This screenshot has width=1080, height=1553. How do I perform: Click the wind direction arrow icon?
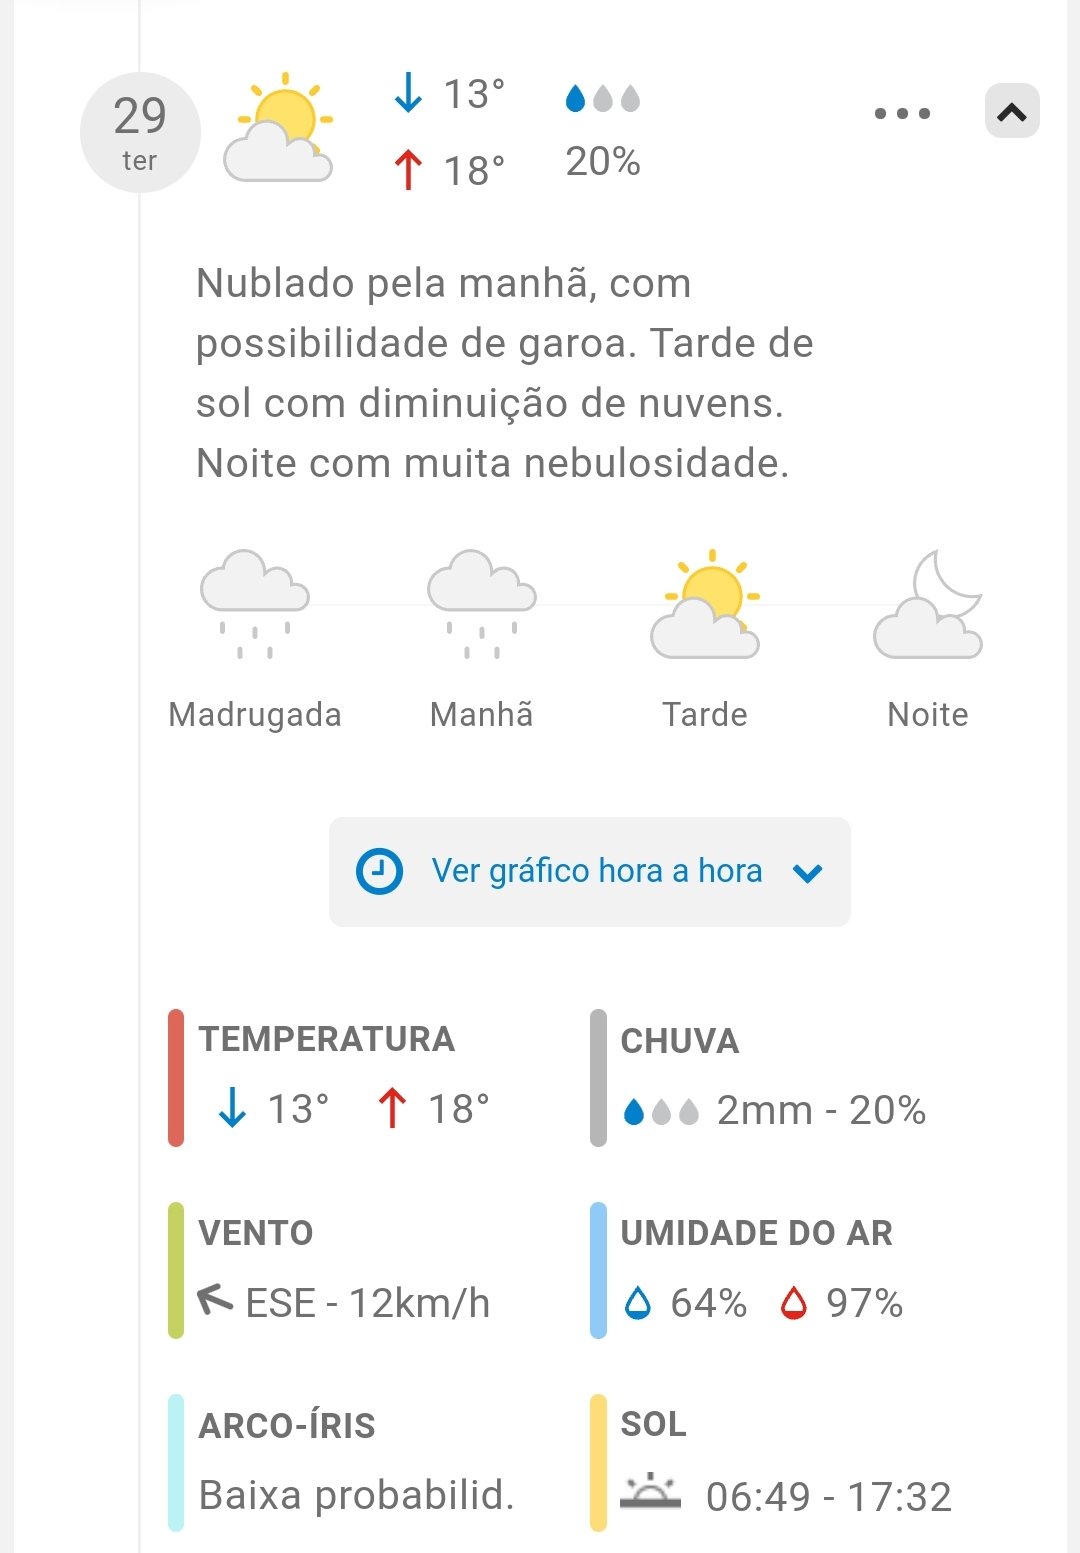[215, 1299]
